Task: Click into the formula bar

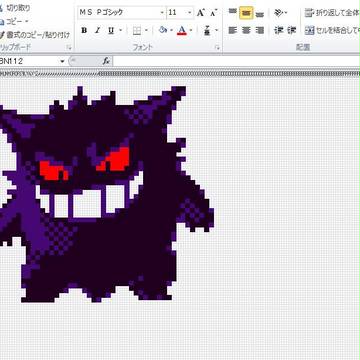Action: coord(236,61)
